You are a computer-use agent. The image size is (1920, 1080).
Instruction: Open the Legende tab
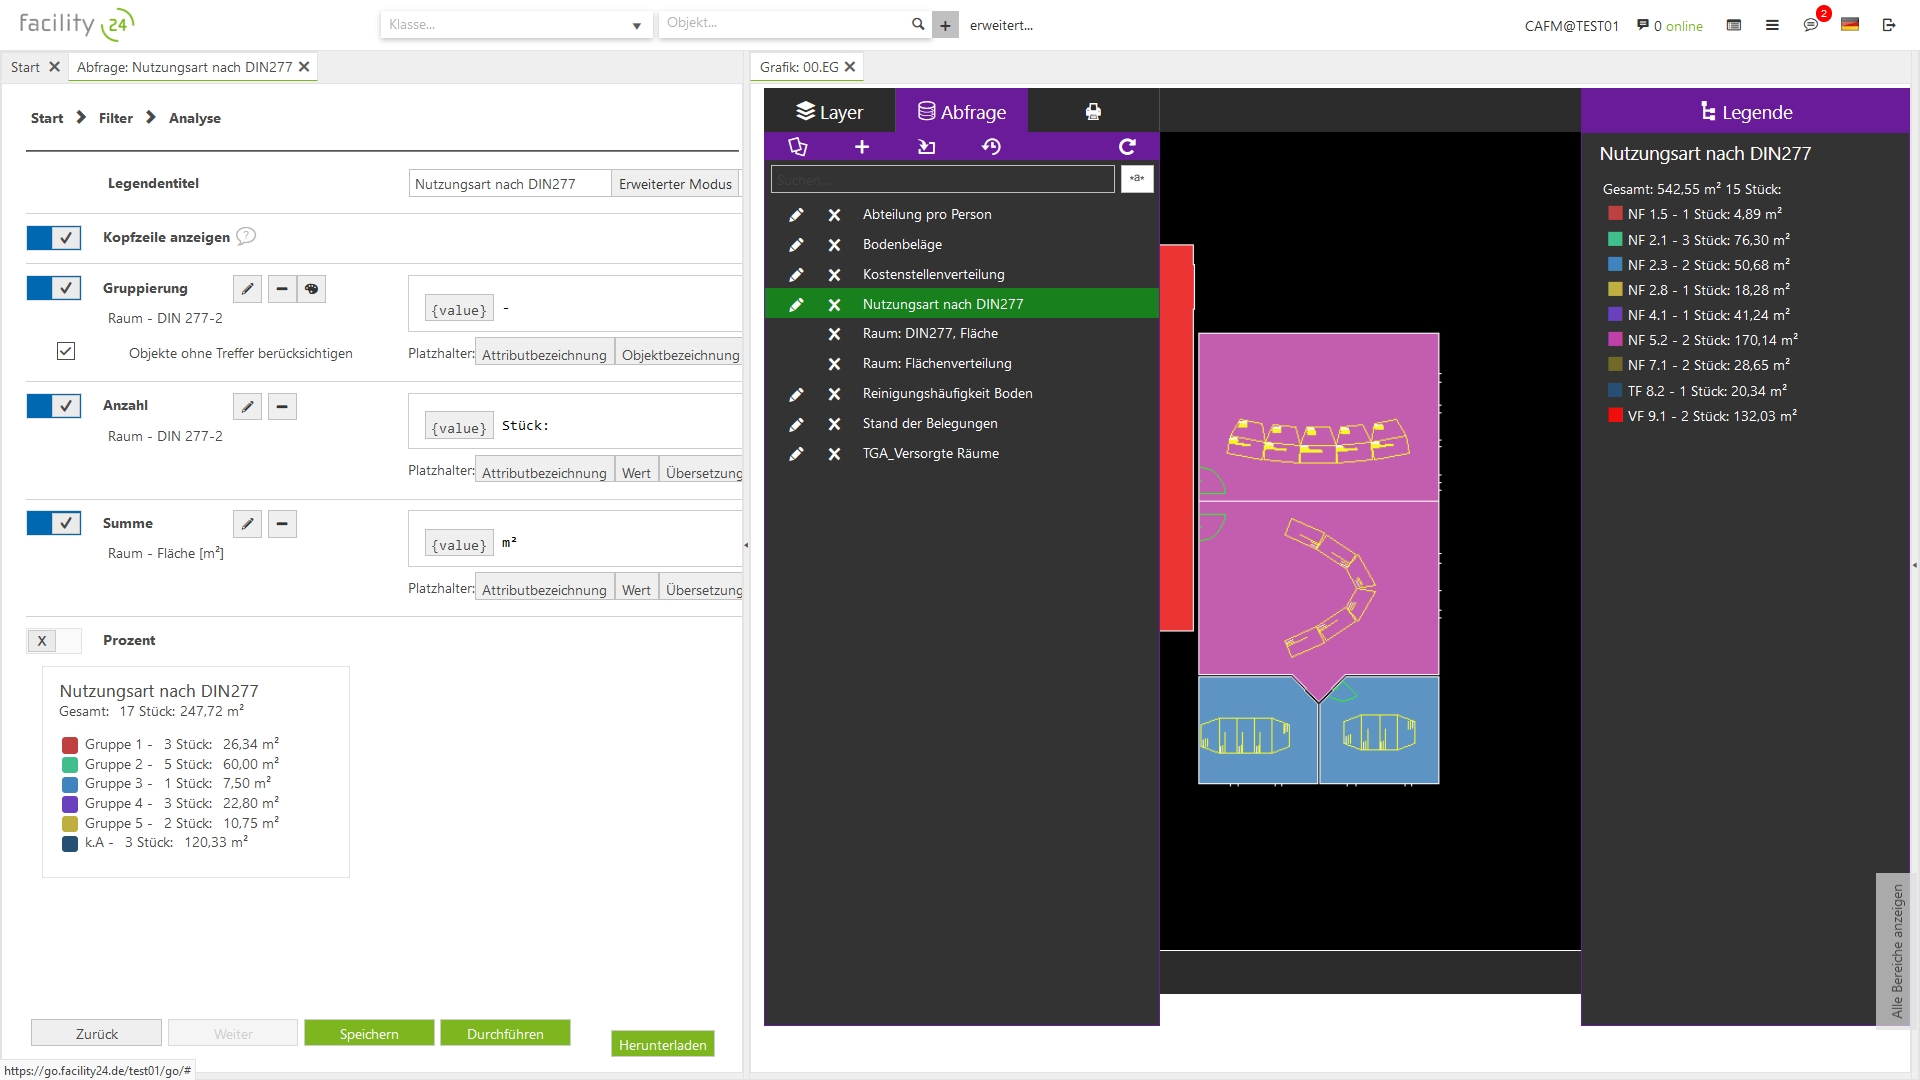(1745, 112)
